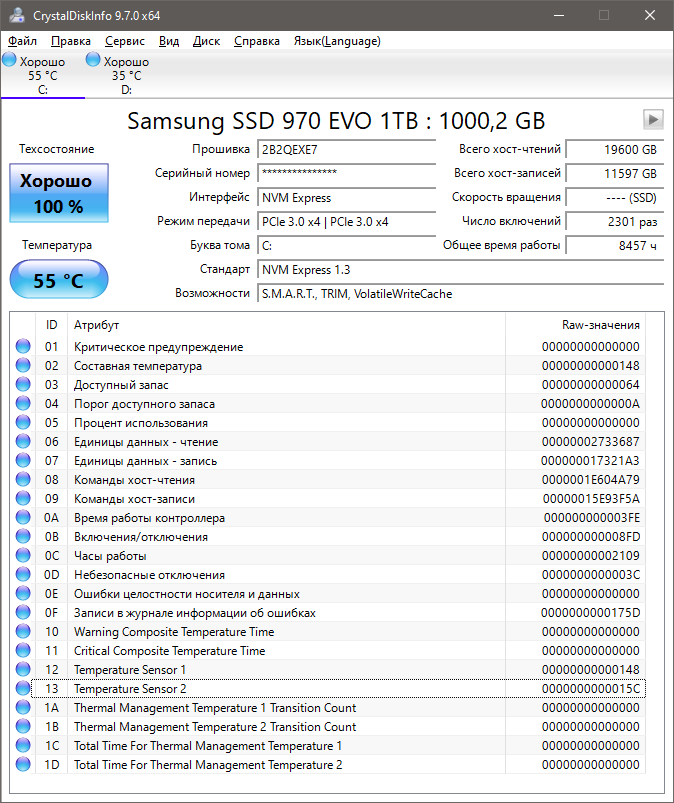674x803 pixels.
Task: Open the Язык(Language) menu
Action: 336,41
